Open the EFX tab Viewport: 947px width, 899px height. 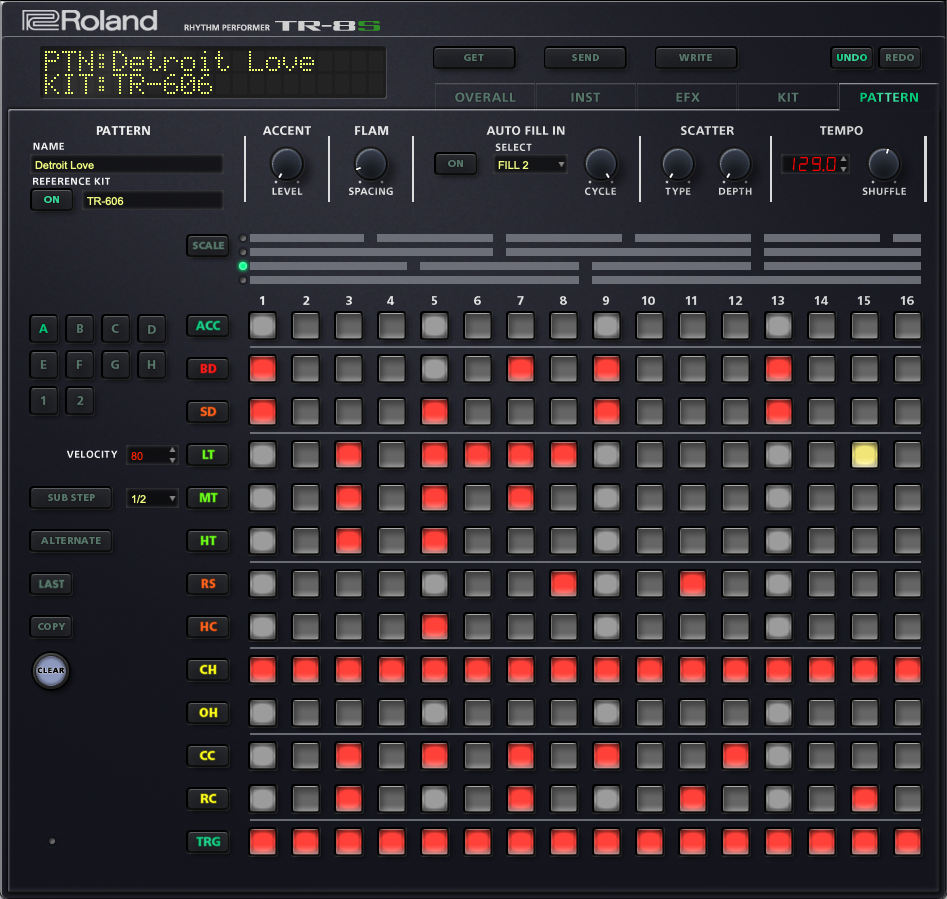point(687,97)
